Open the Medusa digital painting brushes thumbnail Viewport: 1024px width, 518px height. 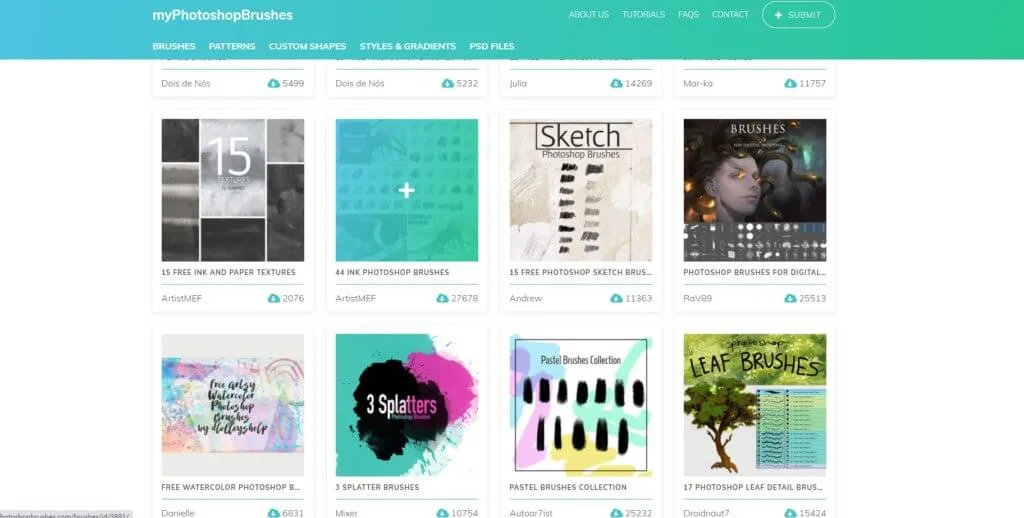pos(755,190)
